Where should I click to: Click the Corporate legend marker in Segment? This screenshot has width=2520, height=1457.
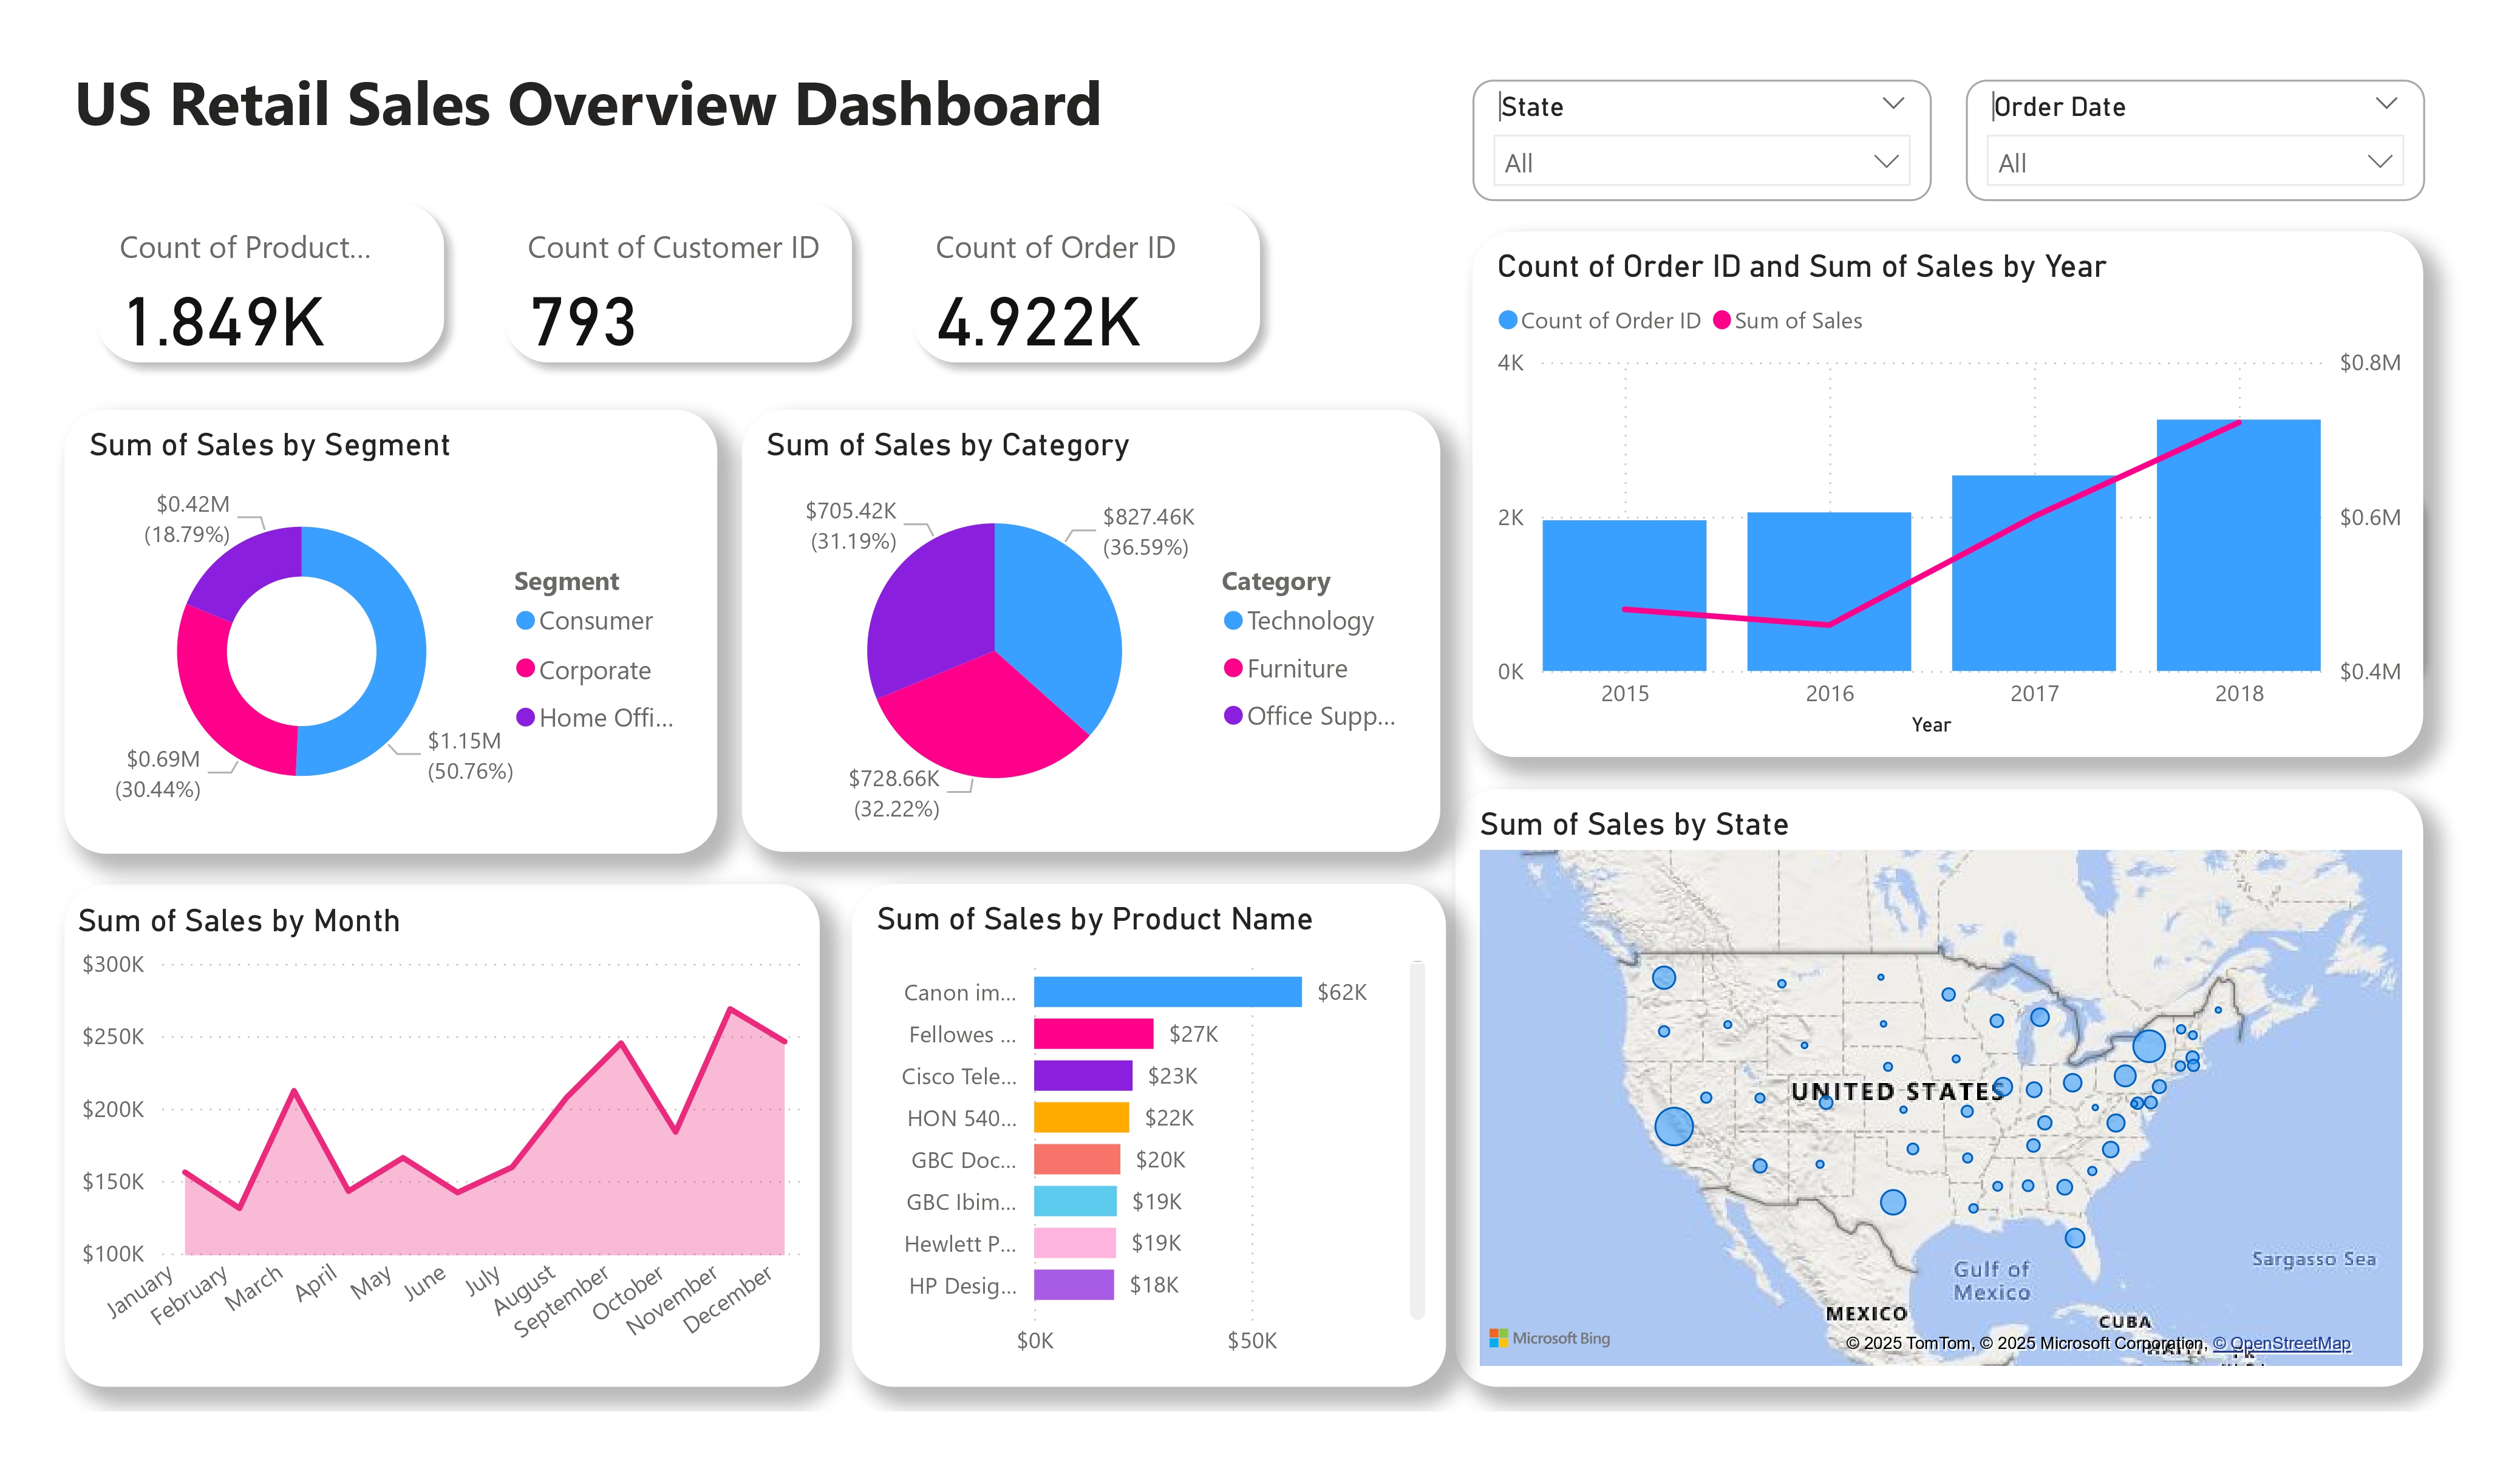coord(525,668)
